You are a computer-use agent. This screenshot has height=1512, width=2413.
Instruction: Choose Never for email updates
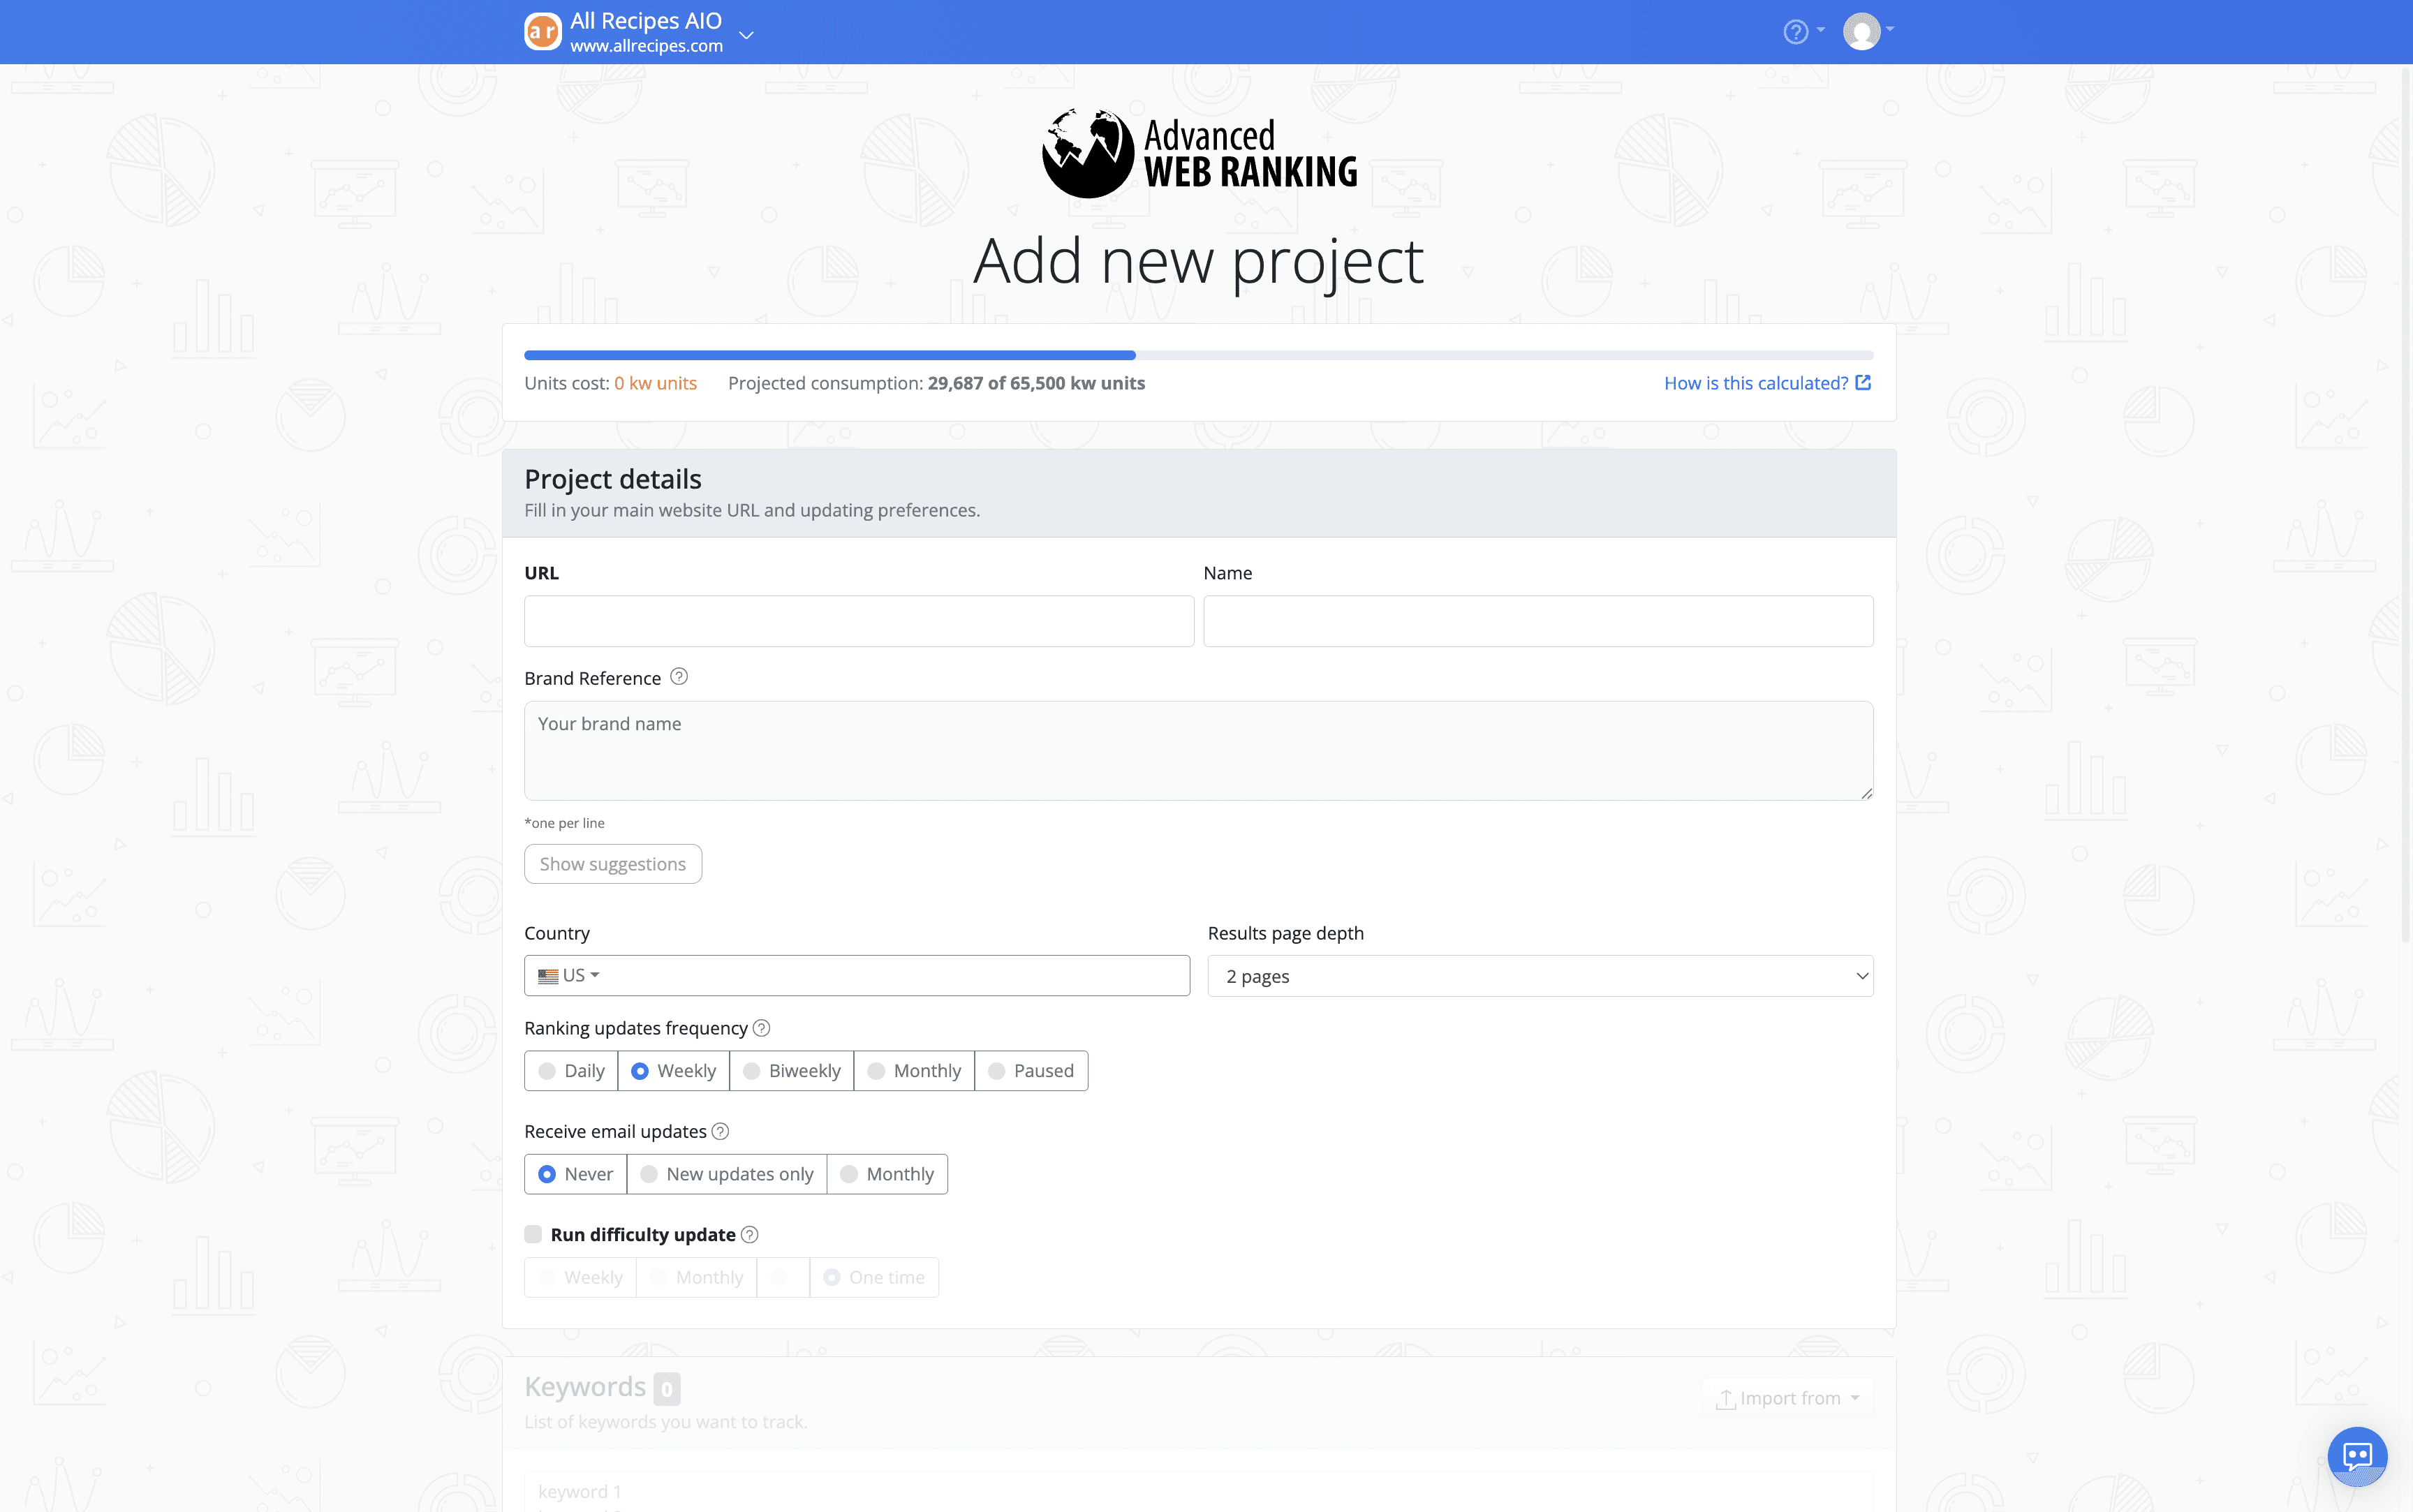click(575, 1174)
